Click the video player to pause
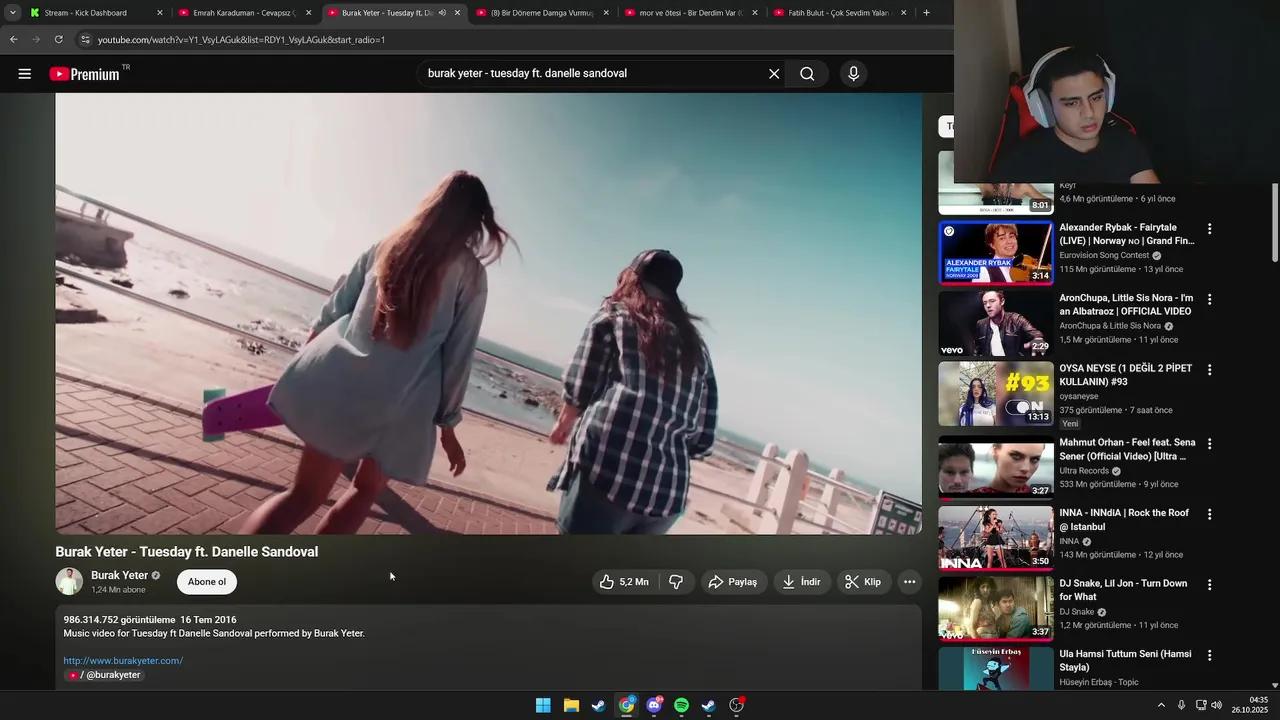 pyautogui.click(x=488, y=314)
